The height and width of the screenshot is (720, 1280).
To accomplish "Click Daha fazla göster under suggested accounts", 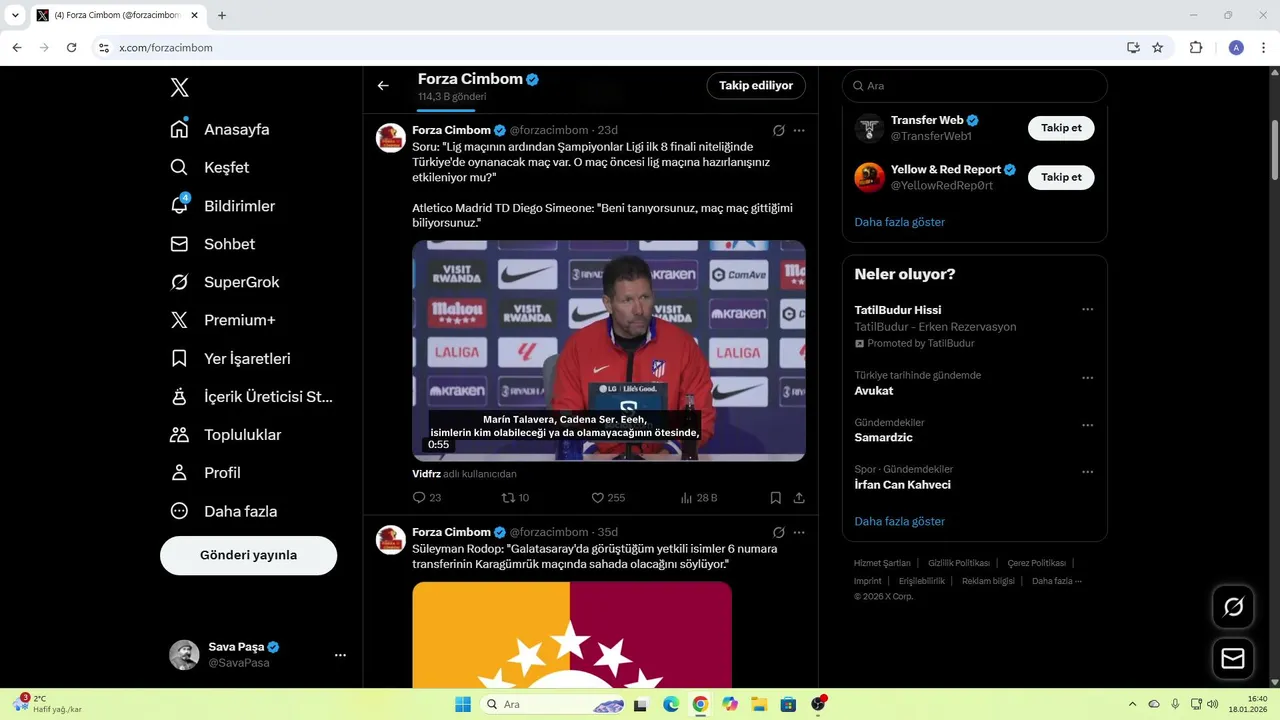I will pyautogui.click(x=899, y=222).
